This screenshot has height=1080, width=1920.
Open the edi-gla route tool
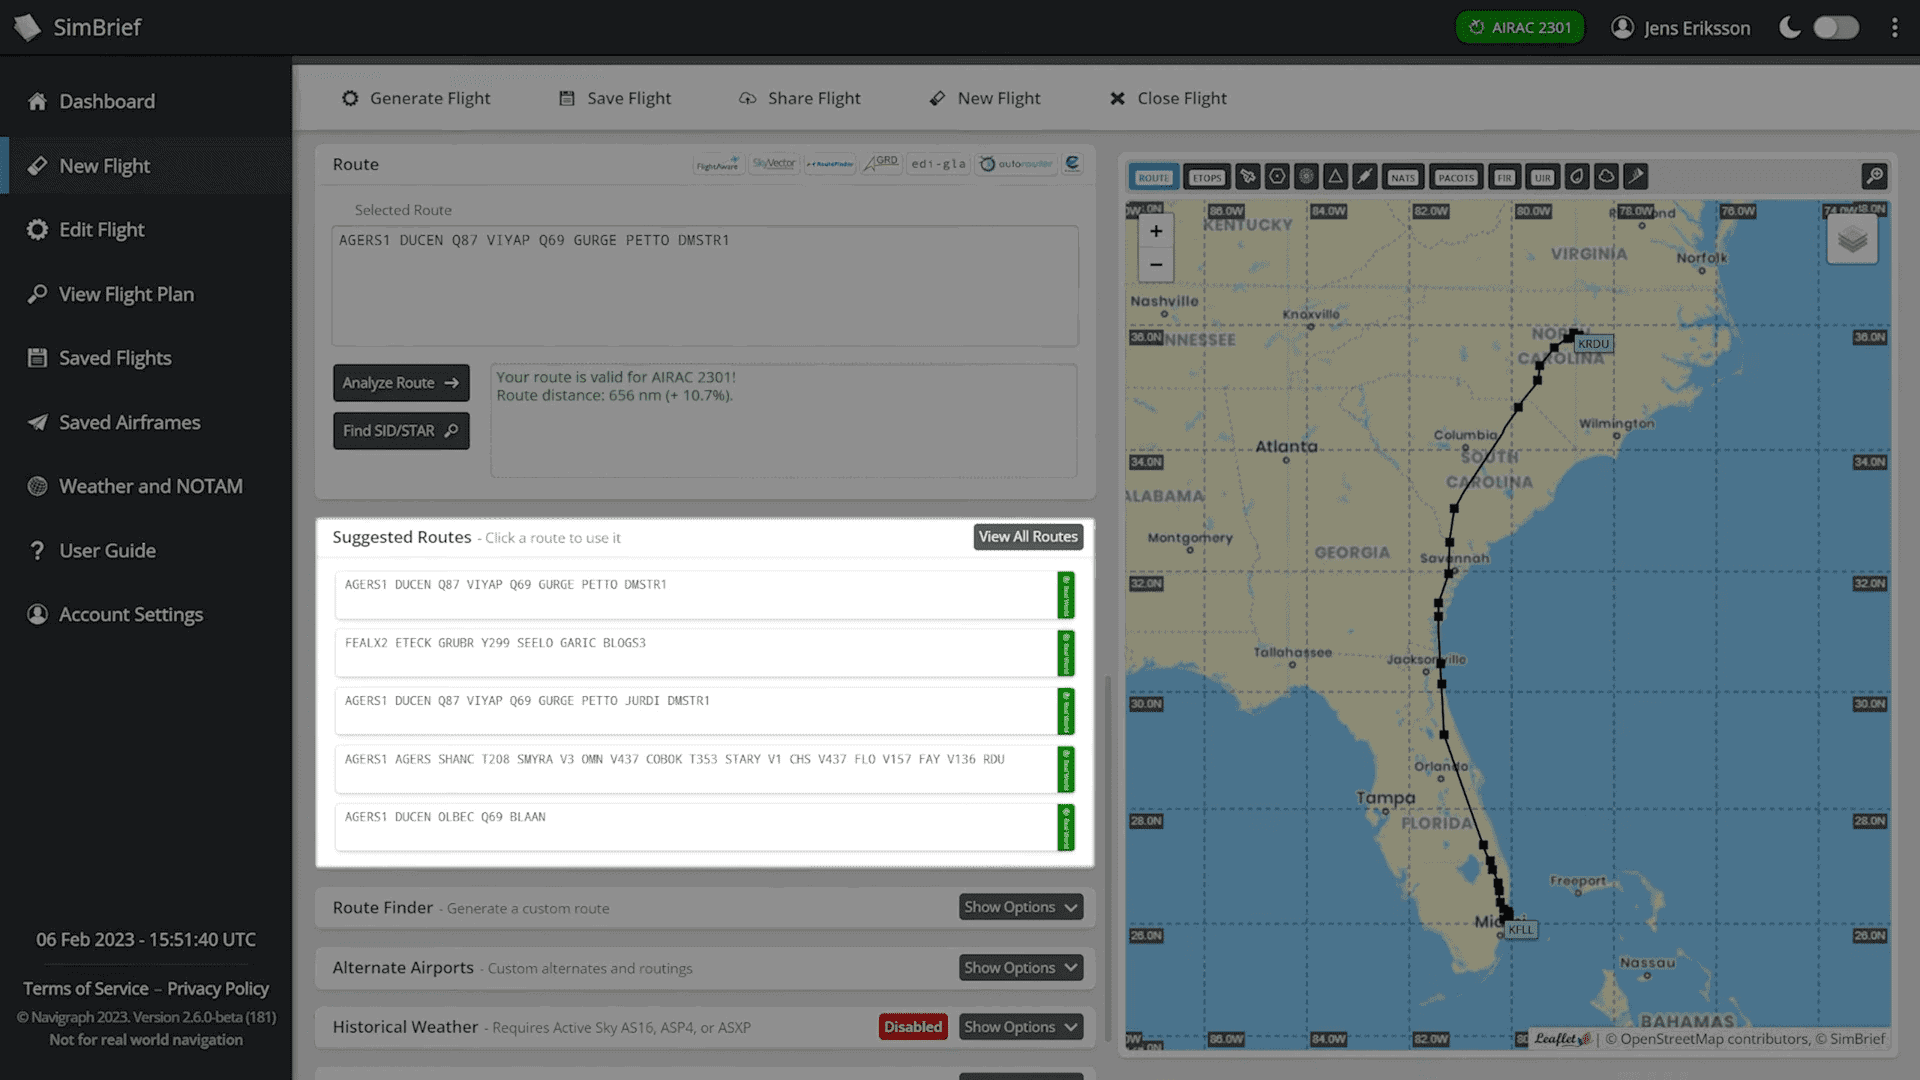pyautogui.click(x=937, y=163)
